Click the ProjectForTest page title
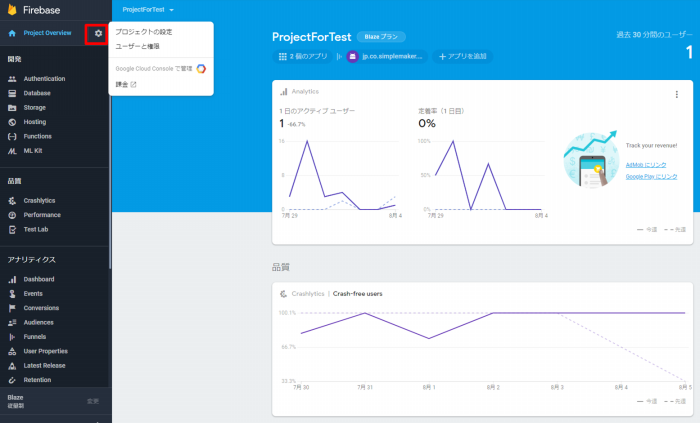The height and width of the screenshot is (423, 700). [312, 37]
